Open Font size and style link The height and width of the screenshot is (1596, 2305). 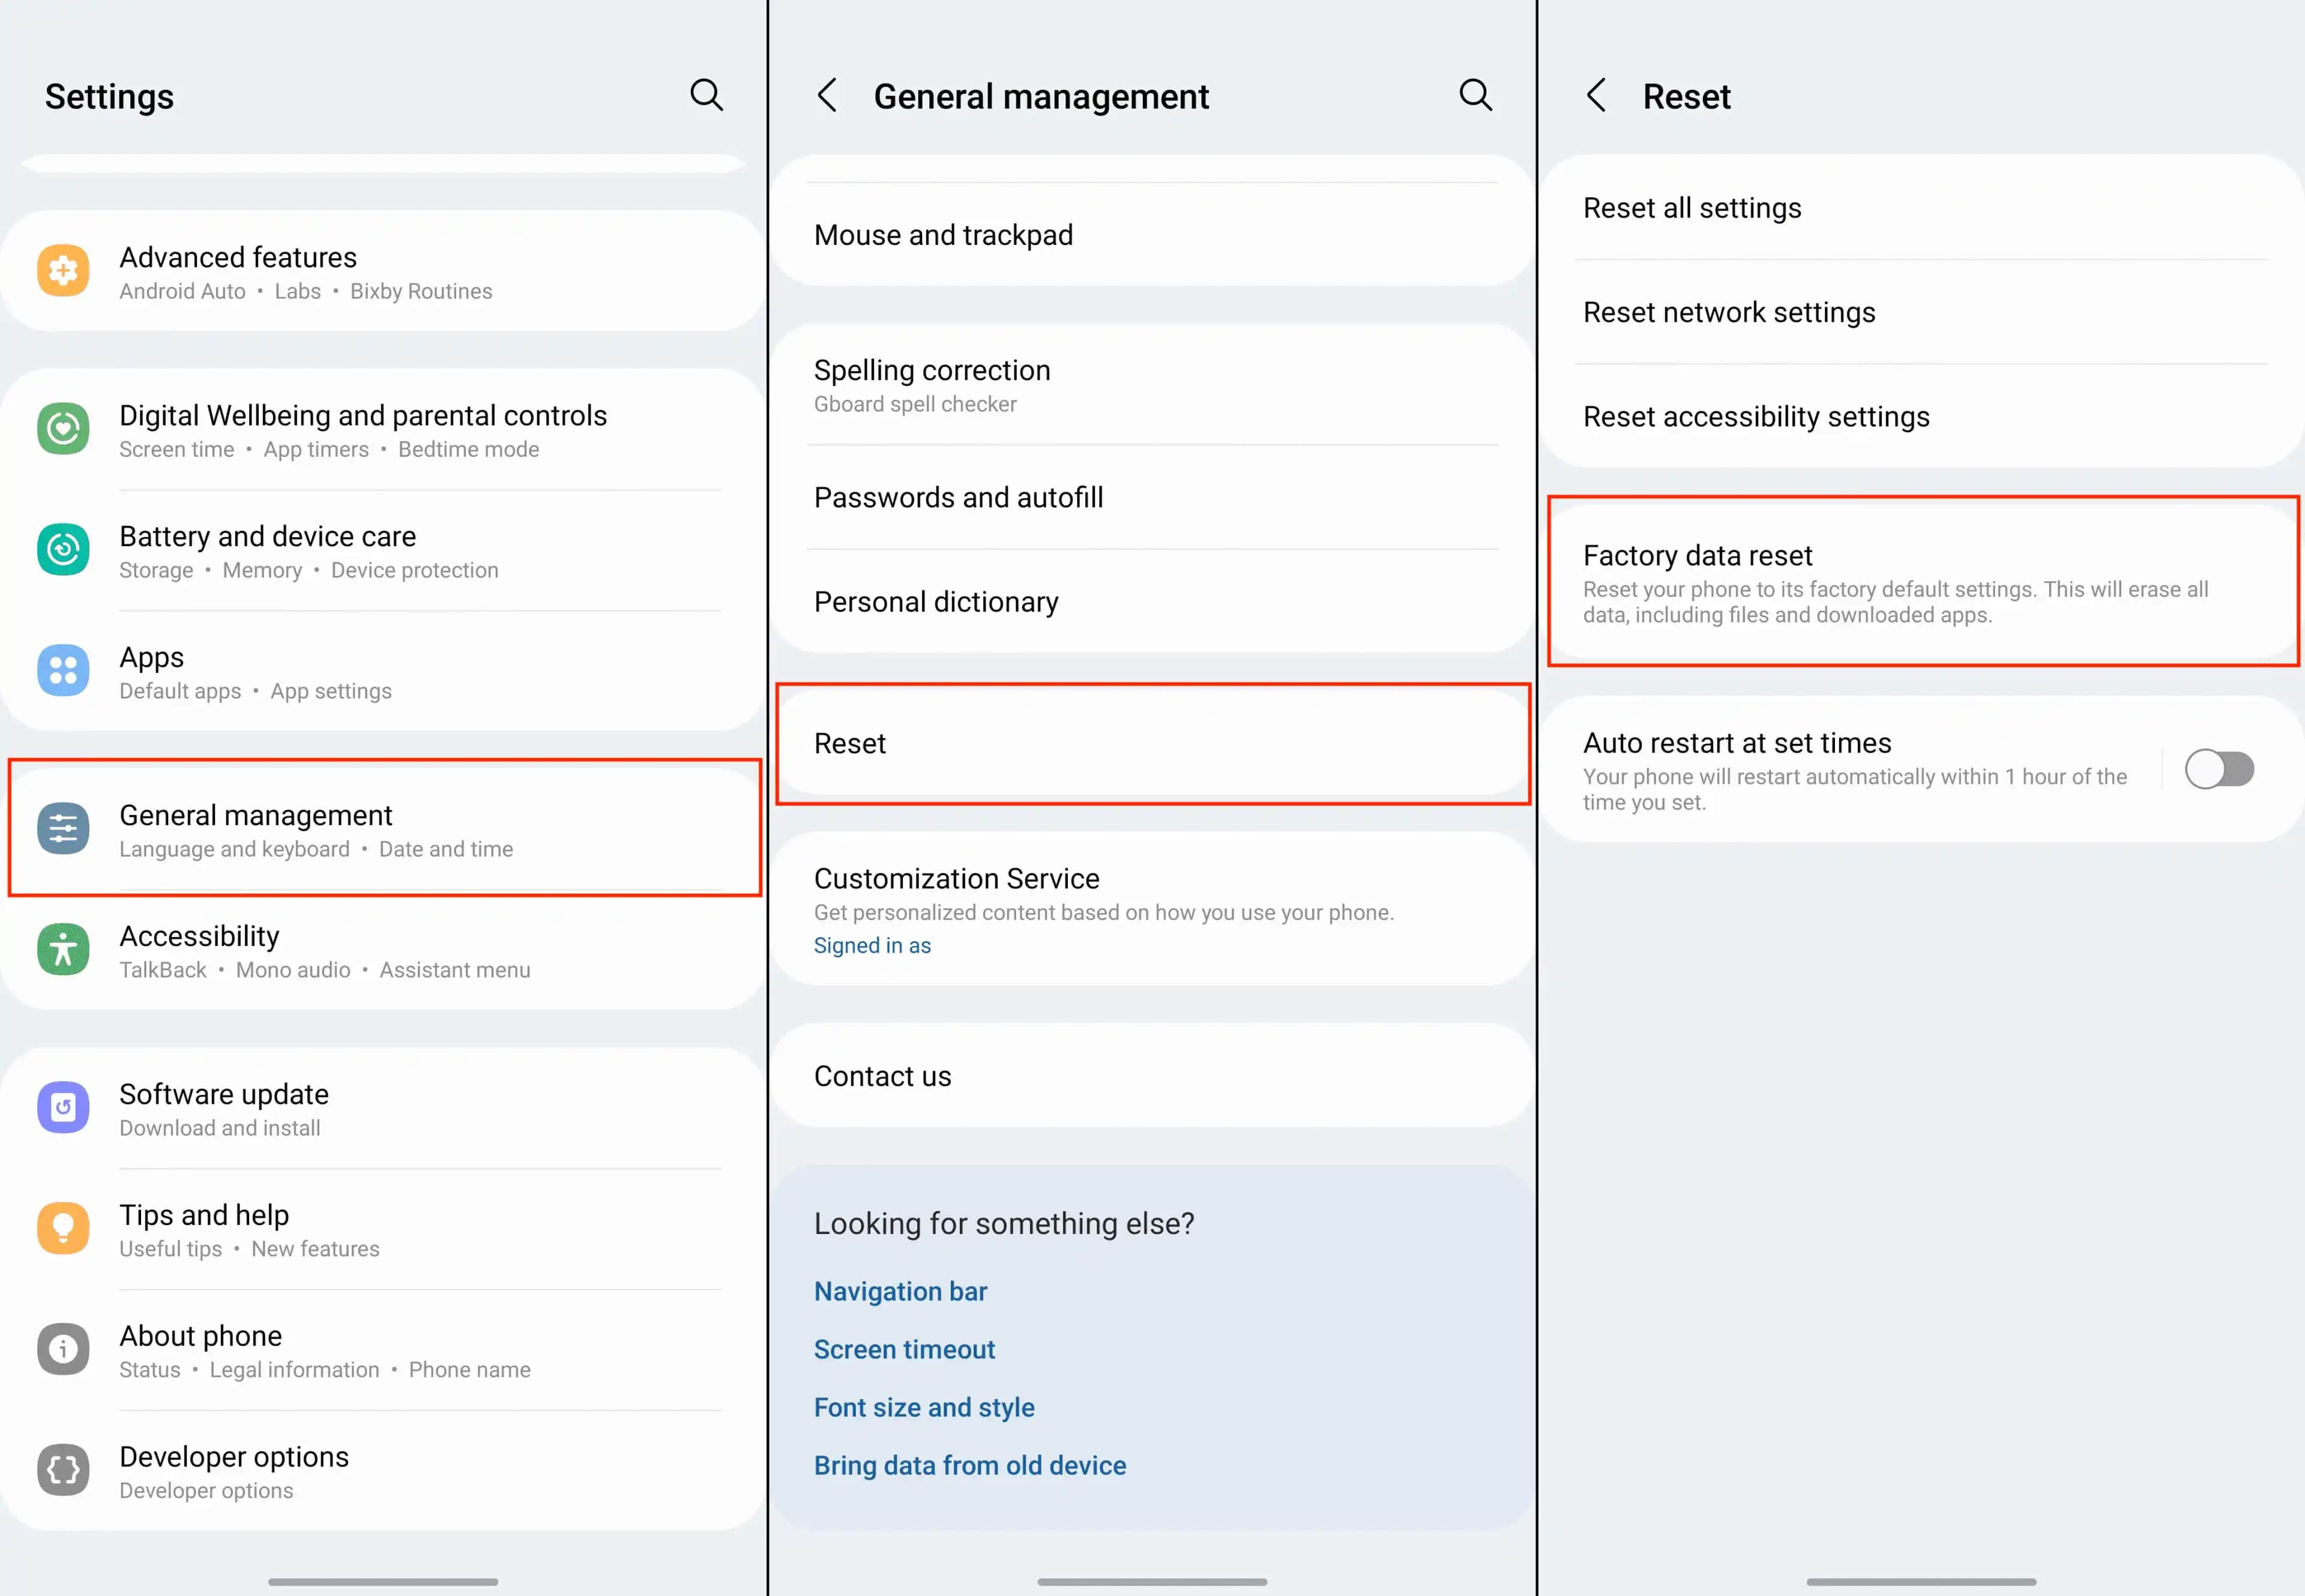click(923, 1408)
